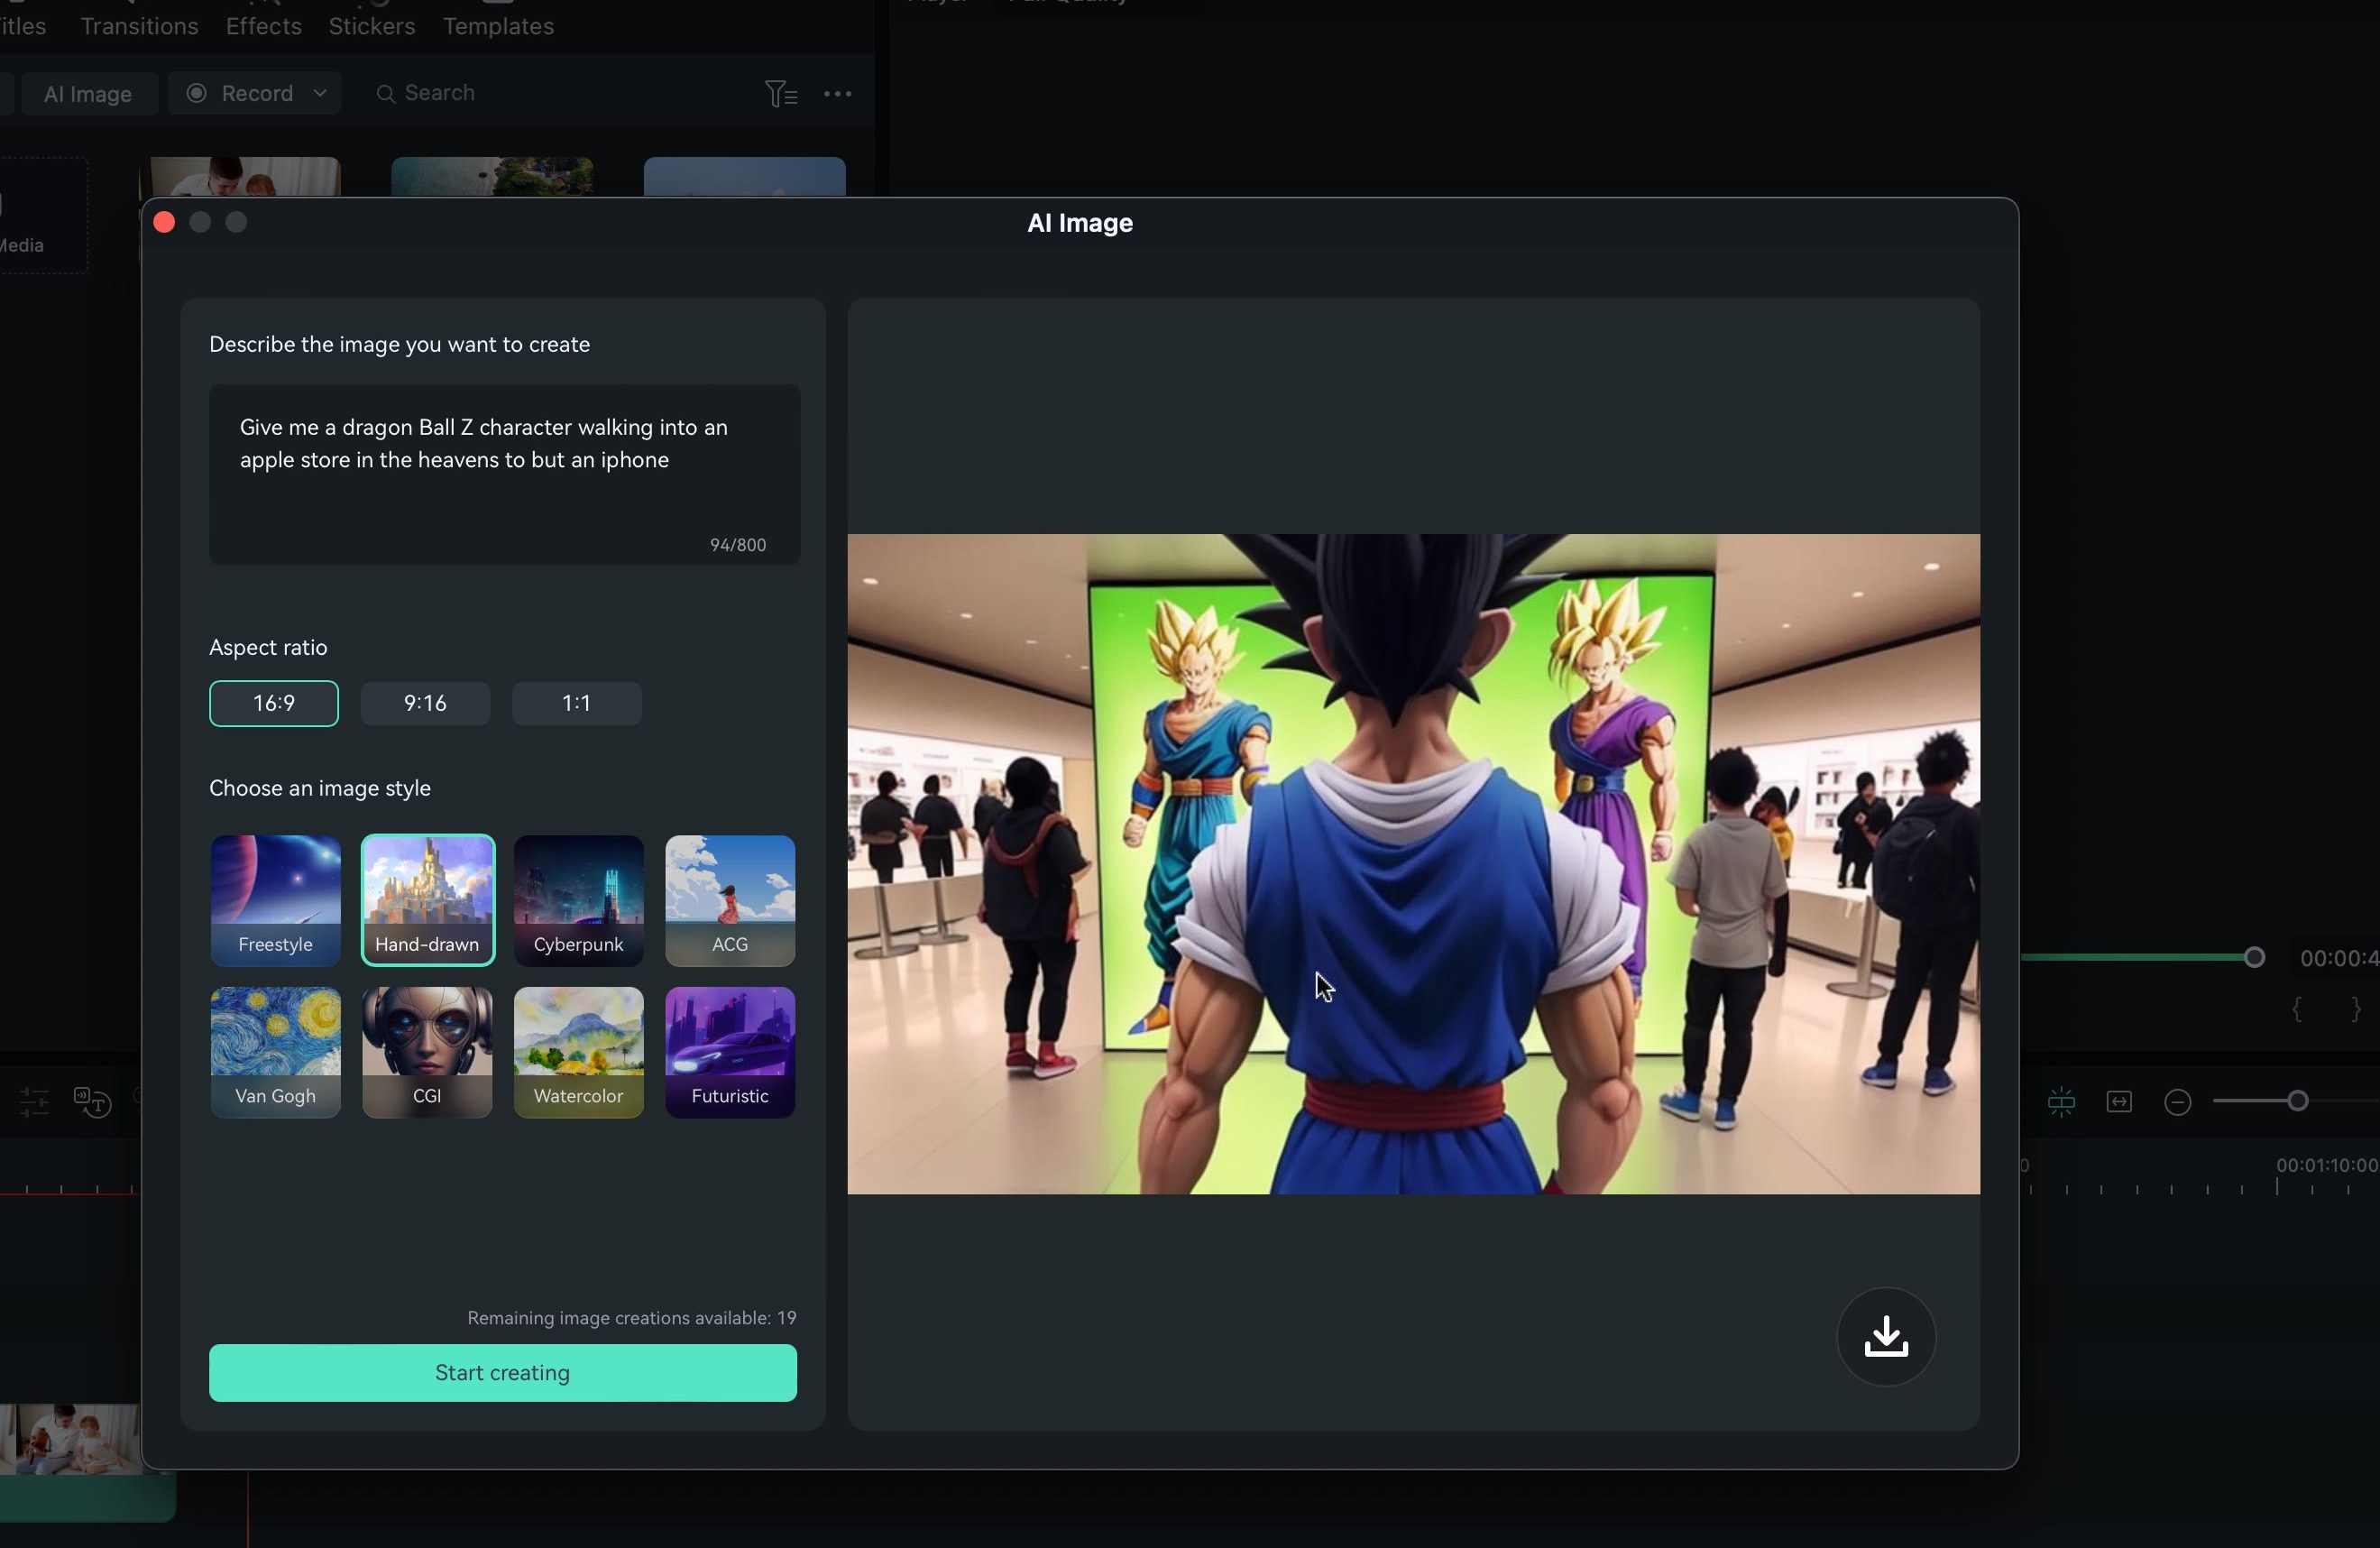Click the timeline zoom slider handle

pyautogui.click(x=2297, y=1101)
